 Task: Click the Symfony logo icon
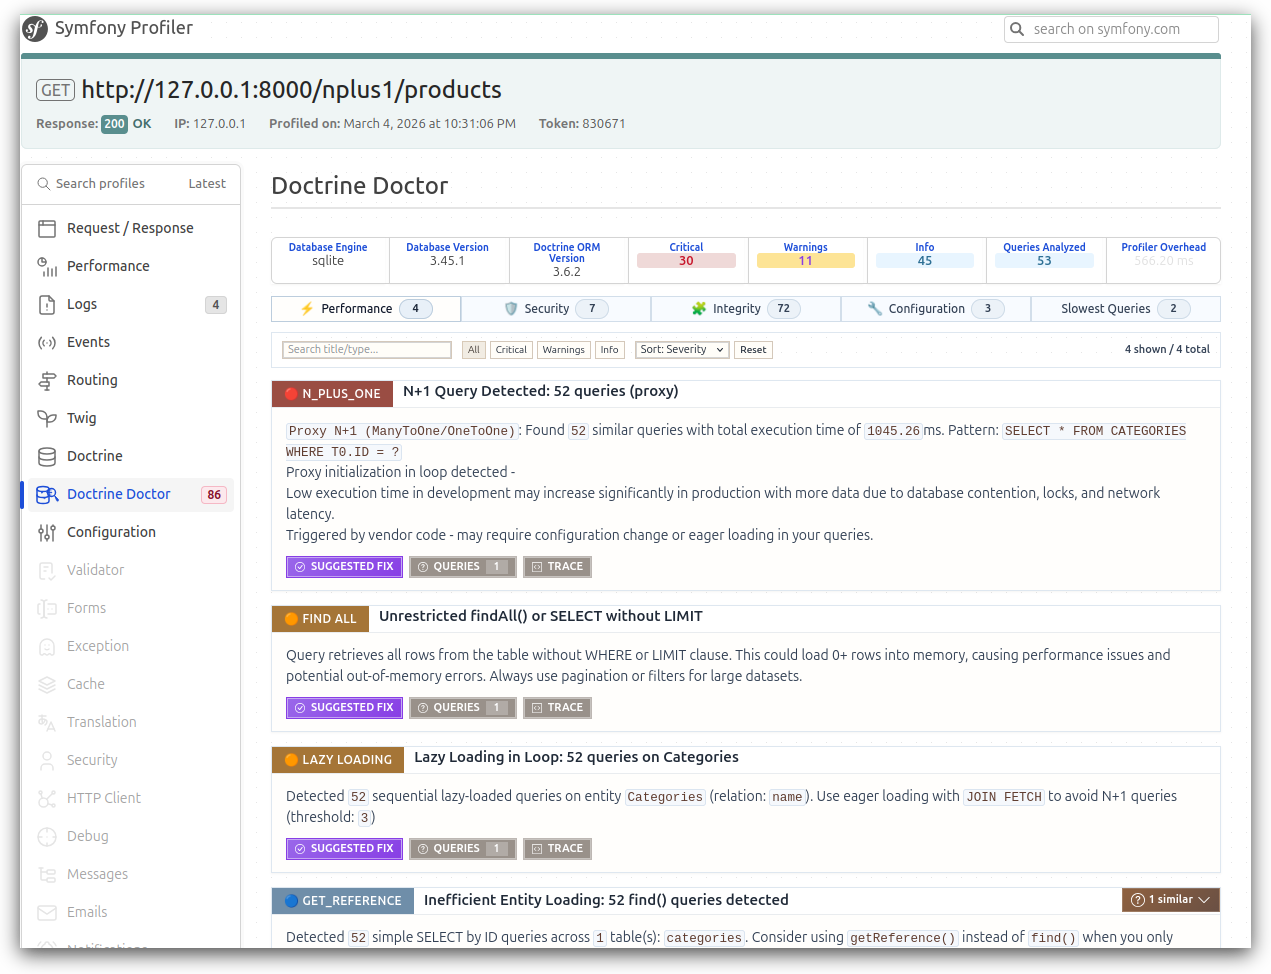click(35, 29)
